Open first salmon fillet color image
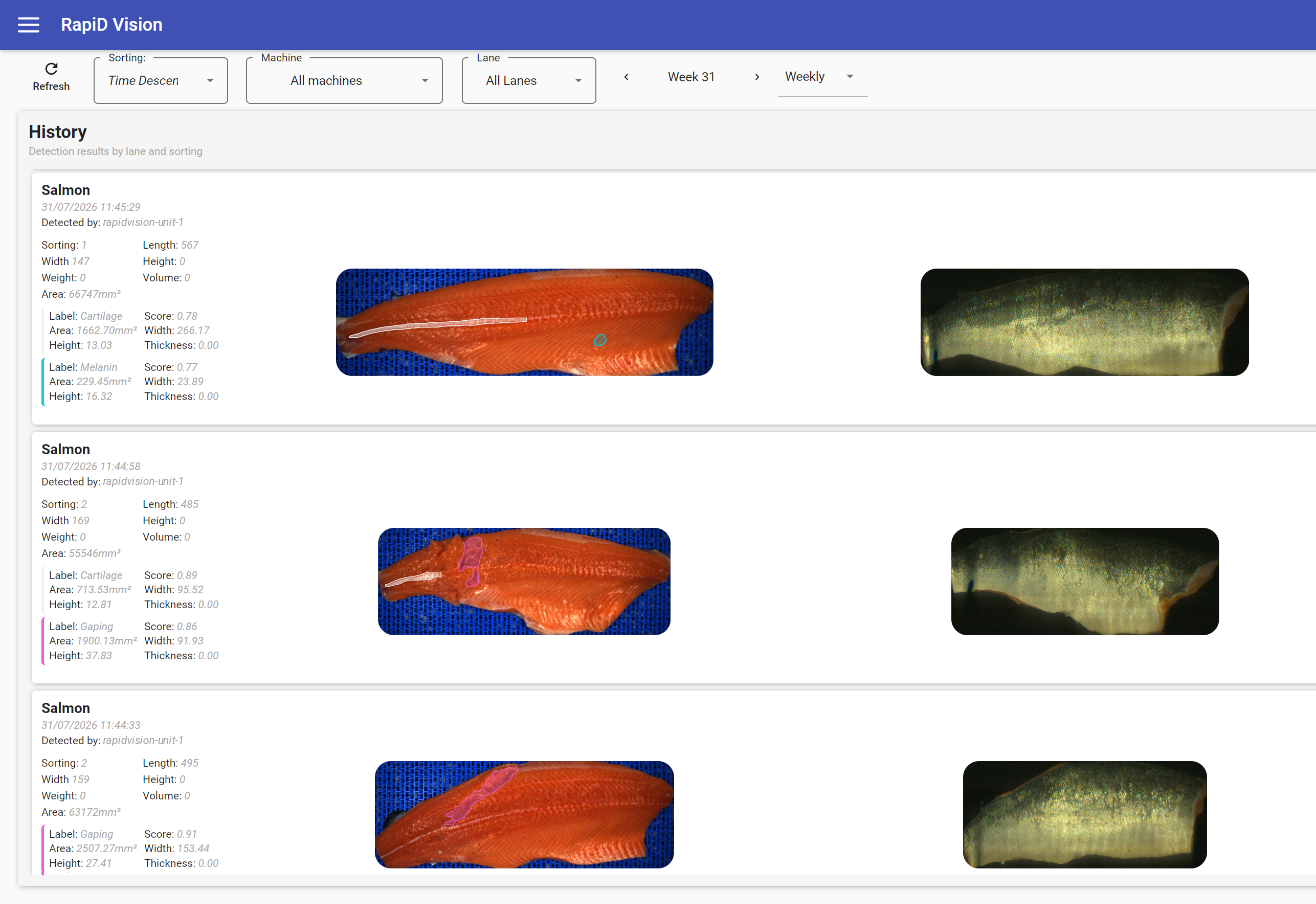The width and height of the screenshot is (1316, 904). (524, 322)
